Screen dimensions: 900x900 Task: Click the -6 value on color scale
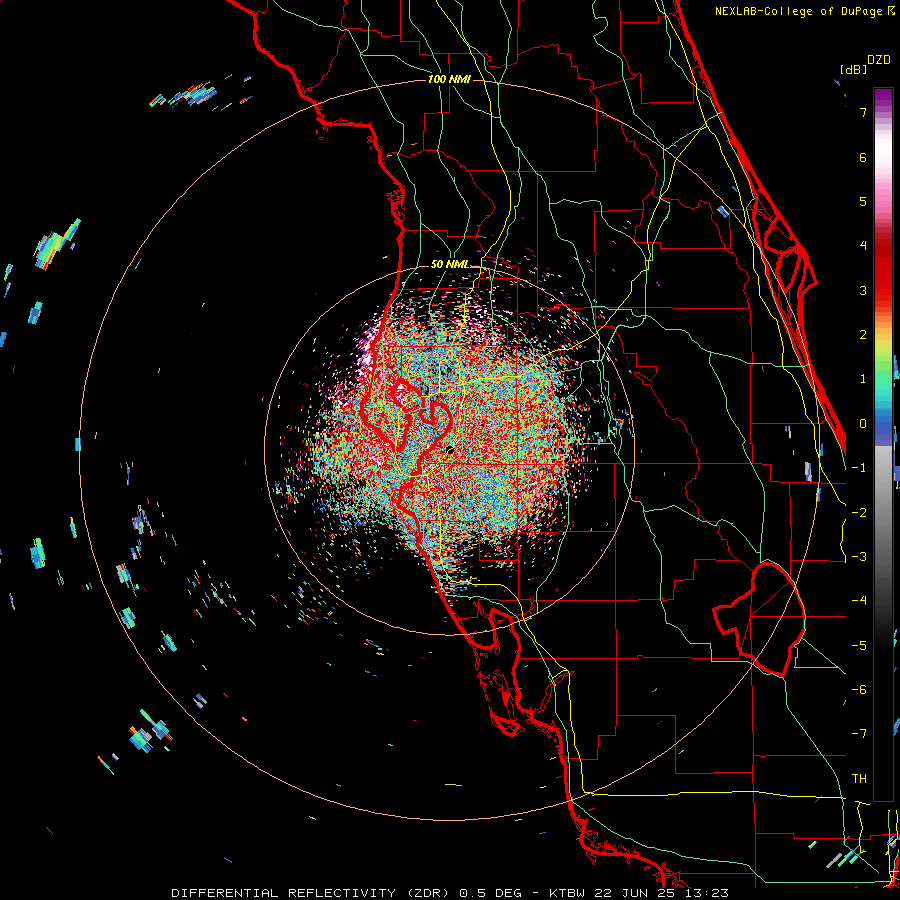coord(859,690)
